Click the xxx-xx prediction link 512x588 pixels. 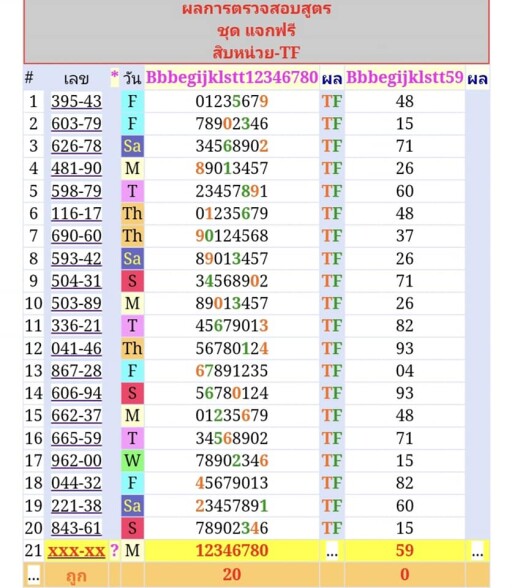click(76, 550)
